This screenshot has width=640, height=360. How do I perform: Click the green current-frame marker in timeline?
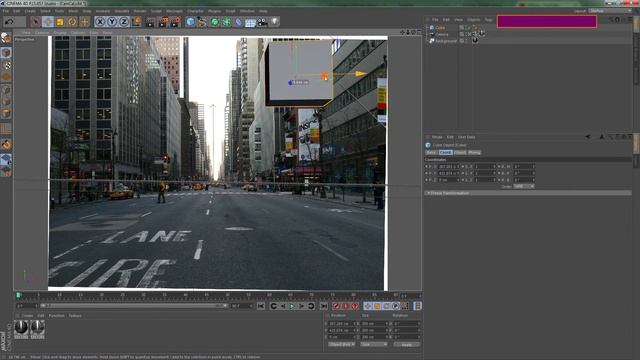(x=18, y=295)
